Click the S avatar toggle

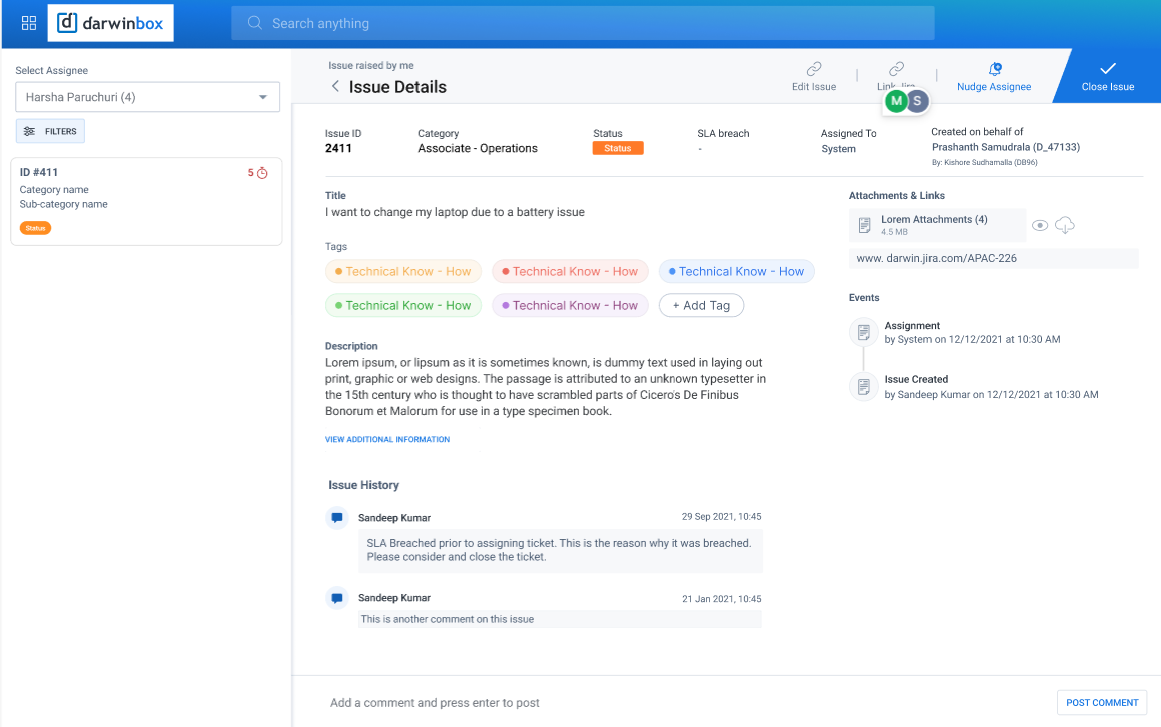[x=916, y=101]
